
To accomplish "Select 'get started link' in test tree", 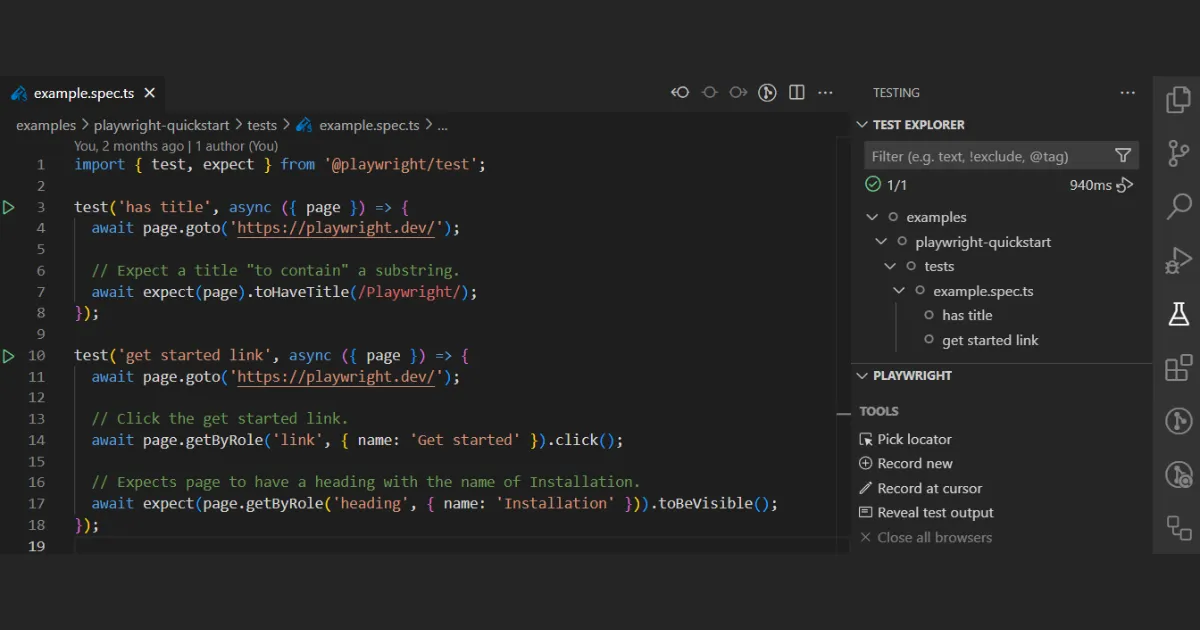I will [x=990, y=340].
